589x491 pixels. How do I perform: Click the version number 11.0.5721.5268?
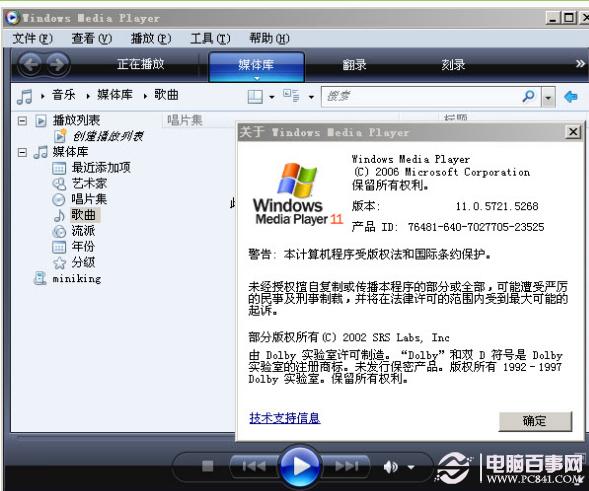click(497, 206)
